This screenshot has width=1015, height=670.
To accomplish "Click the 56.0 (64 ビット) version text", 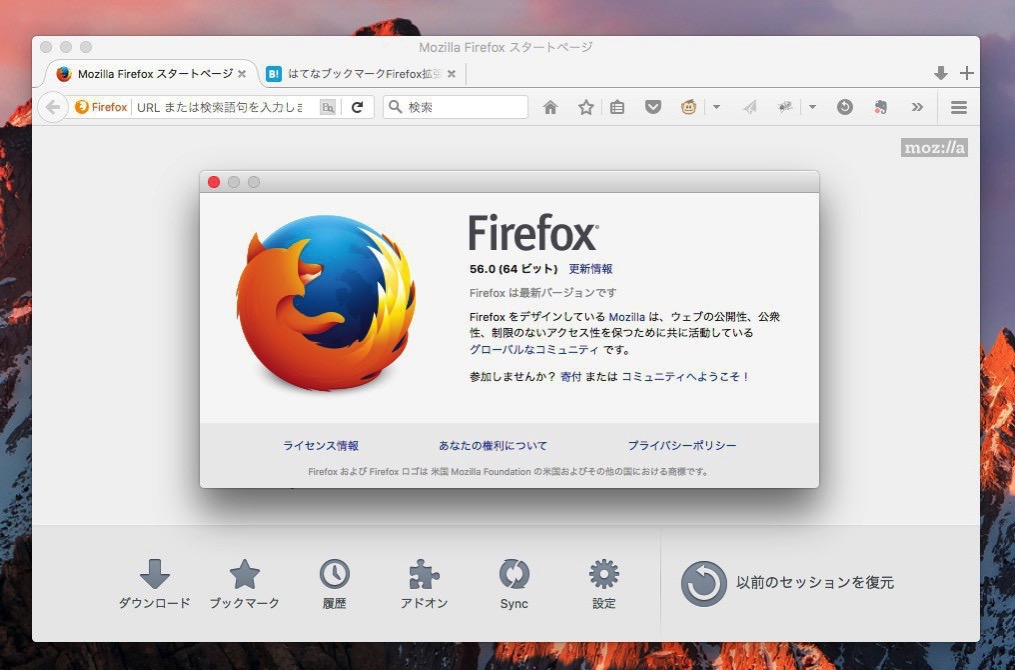I will [x=513, y=269].
